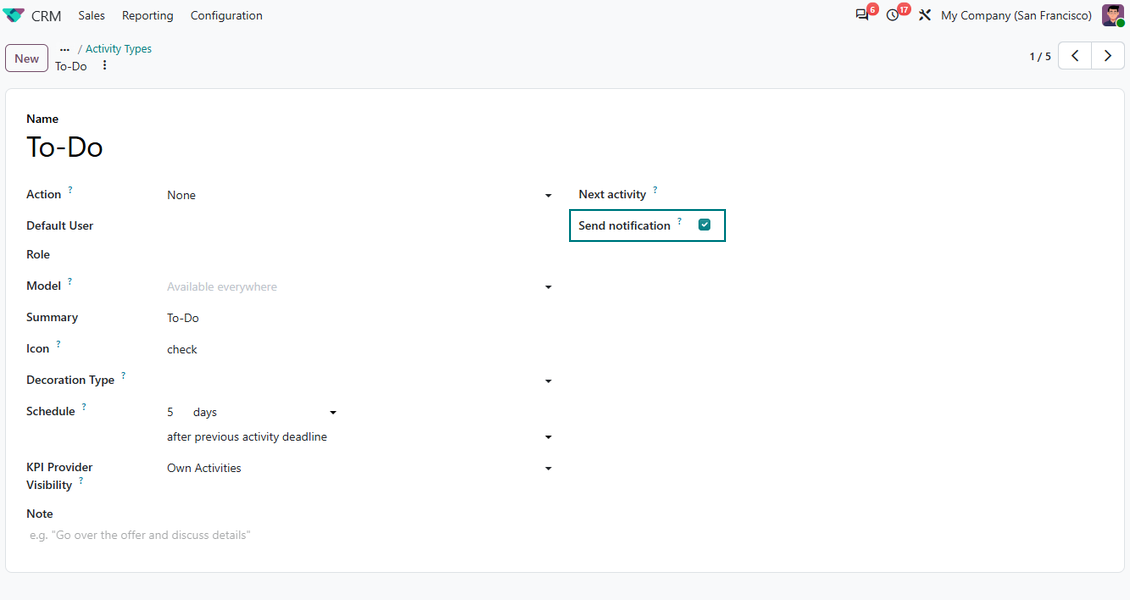Uncheck the Send notification checkbox
Image resolution: width=1130 pixels, height=600 pixels.
click(x=704, y=225)
